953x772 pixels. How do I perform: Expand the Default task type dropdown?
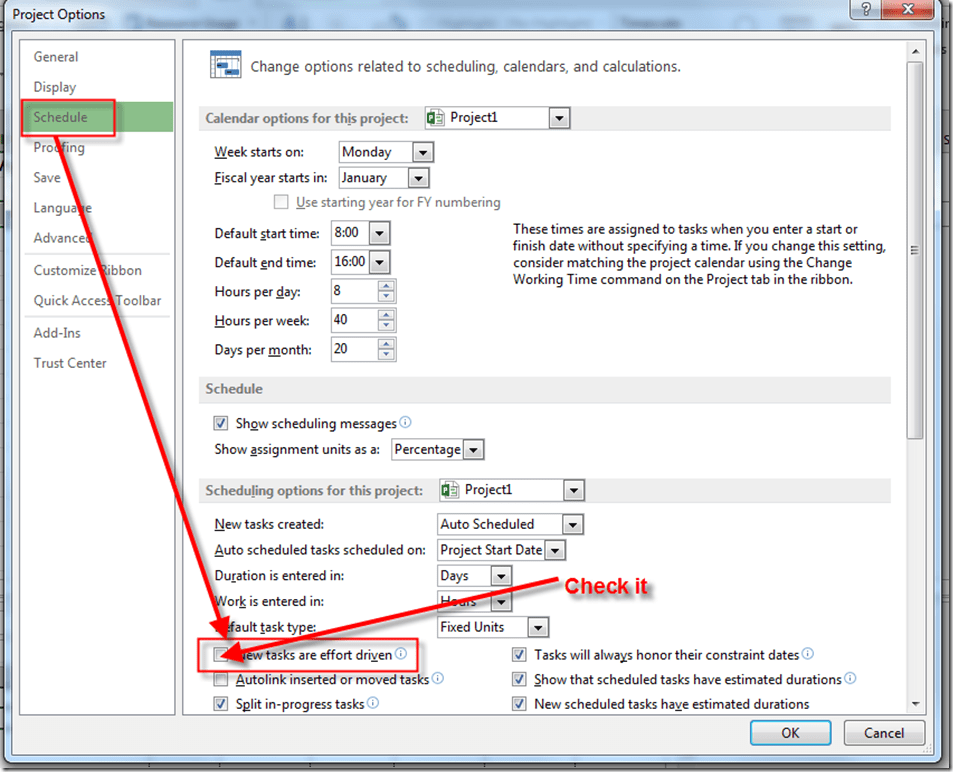click(x=538, y=628)
